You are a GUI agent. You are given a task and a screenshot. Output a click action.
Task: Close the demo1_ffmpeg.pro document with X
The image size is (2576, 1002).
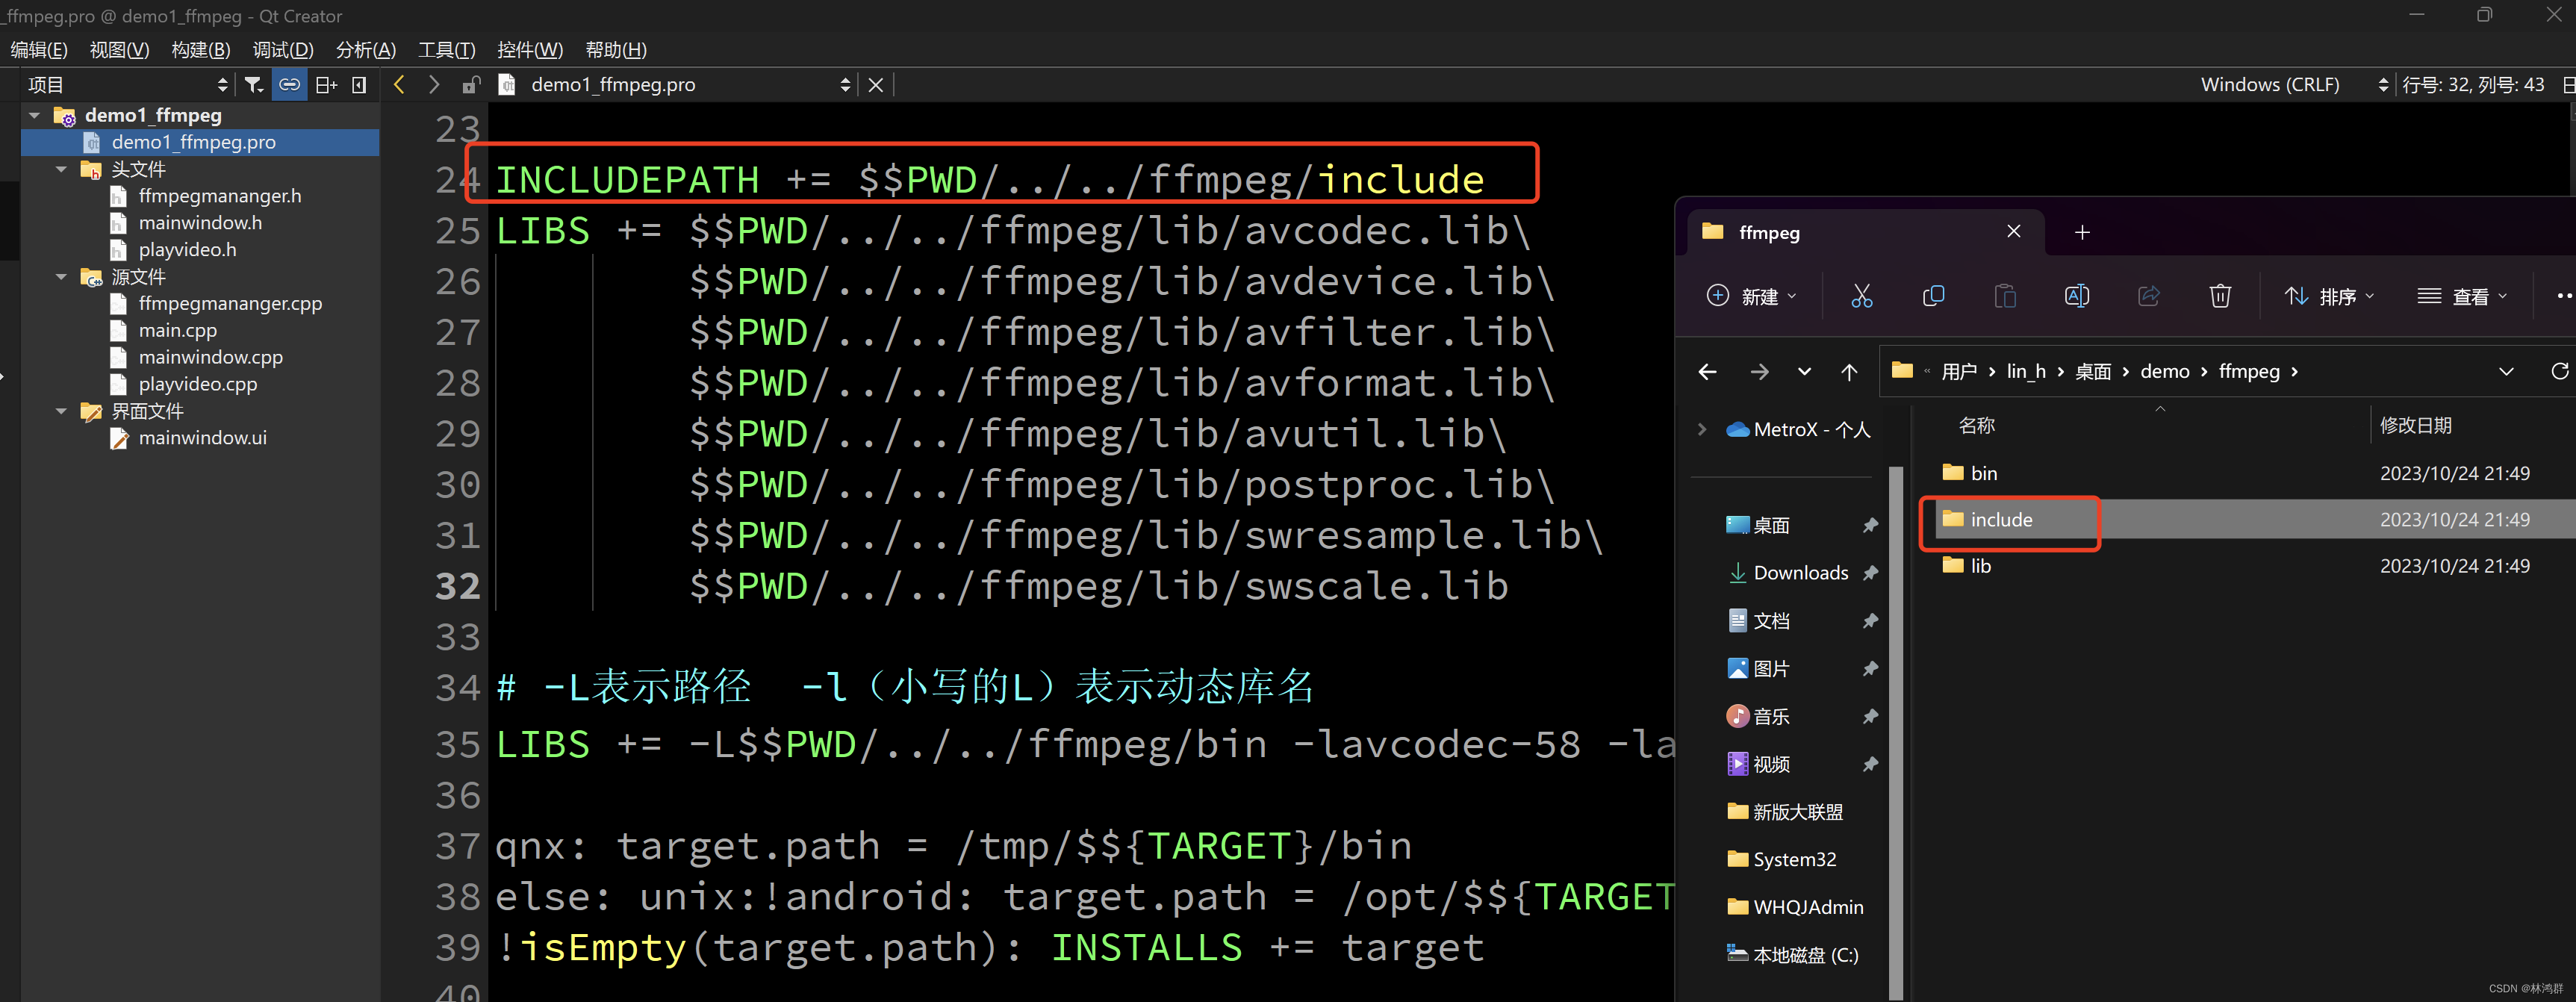click(875, 85)
